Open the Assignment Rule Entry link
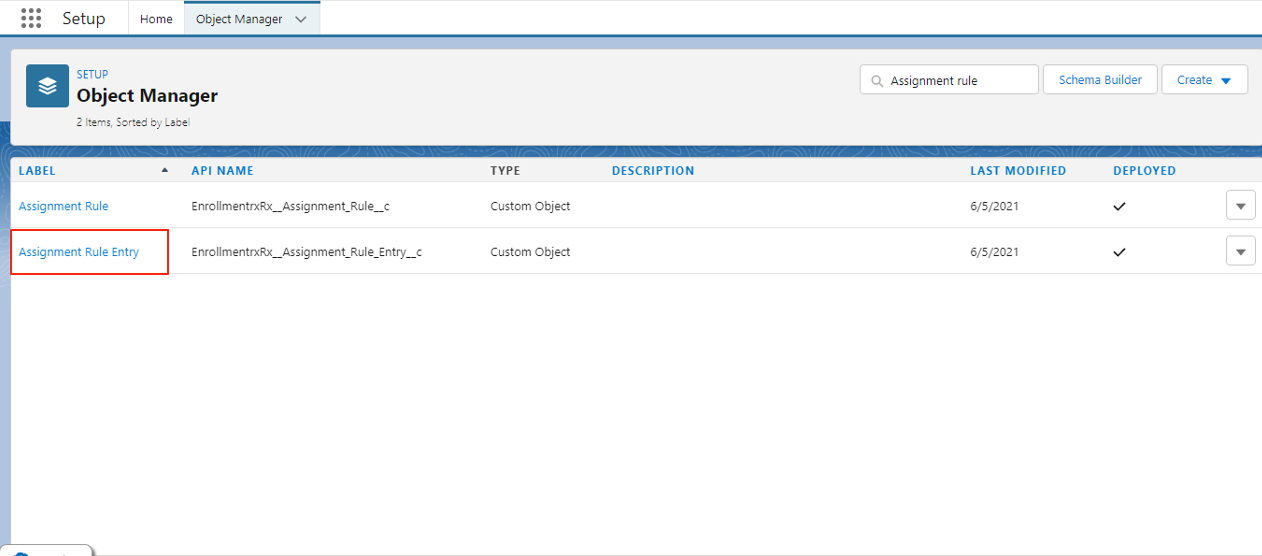Image resolution: width=1262 pixels, height=556 pixels. [x=79, y=252]
